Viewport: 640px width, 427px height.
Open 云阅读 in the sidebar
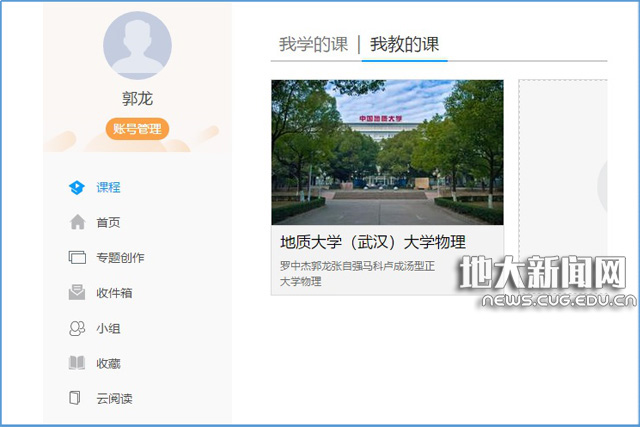[x=114, y=398]
